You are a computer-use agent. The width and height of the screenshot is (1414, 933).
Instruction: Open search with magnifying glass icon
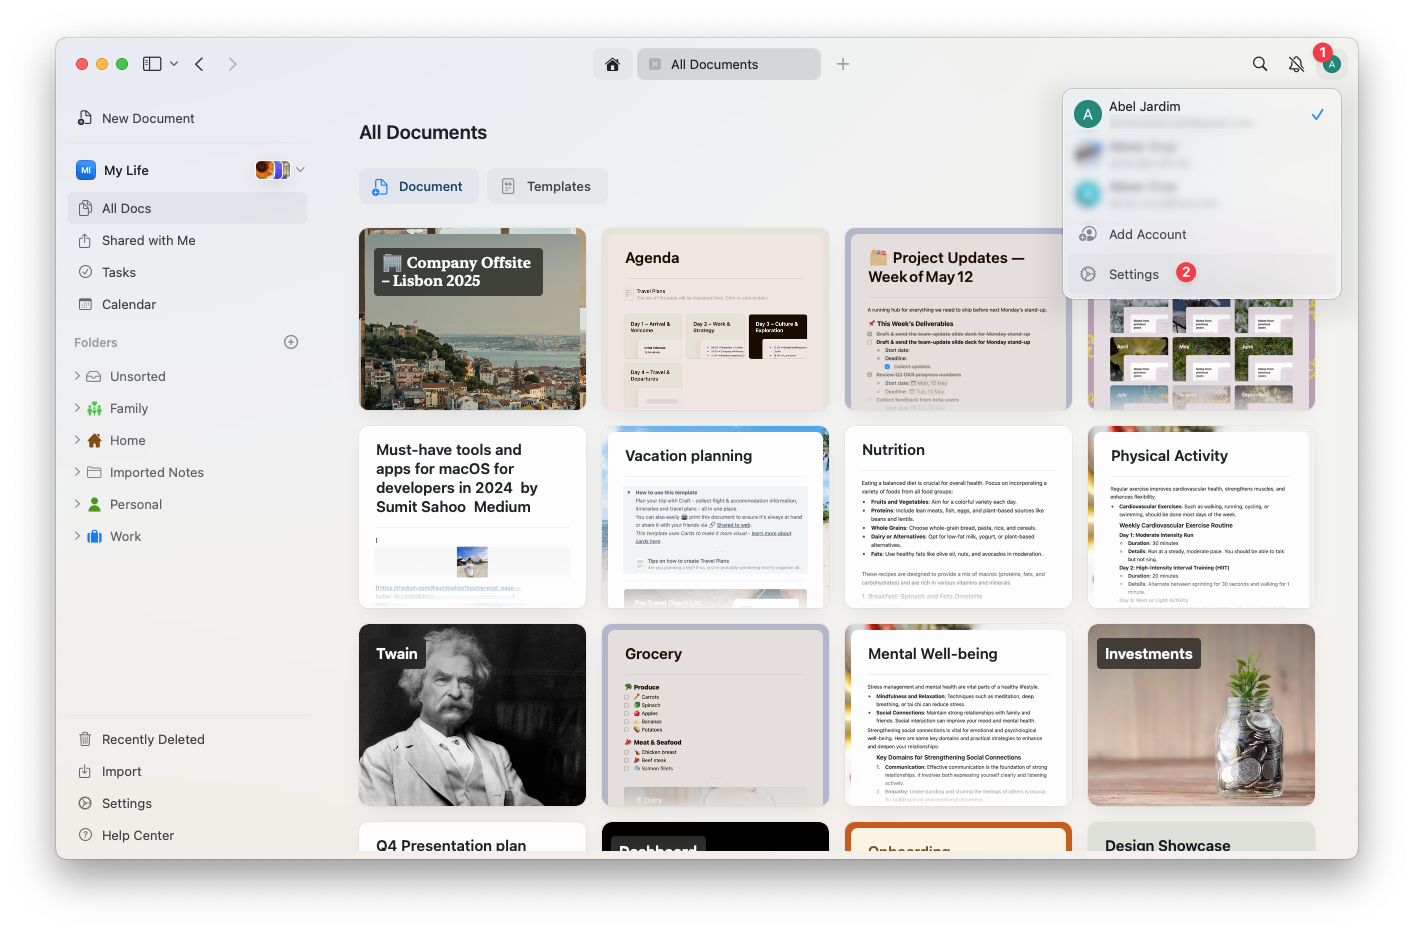pyautogui.click(x=1260, y=64)
